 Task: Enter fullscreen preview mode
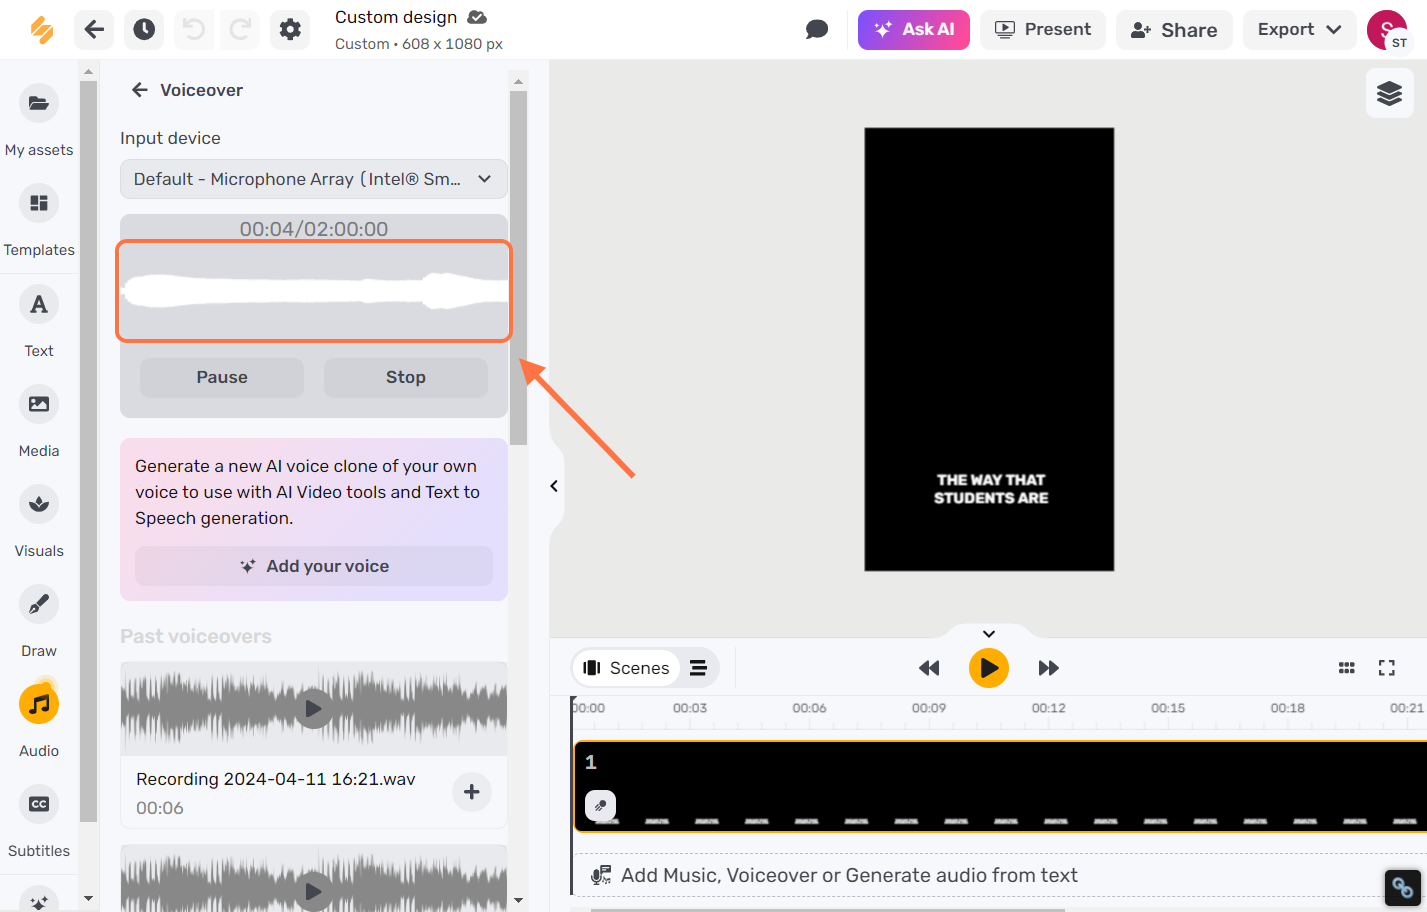click(x=1387, y=668)
